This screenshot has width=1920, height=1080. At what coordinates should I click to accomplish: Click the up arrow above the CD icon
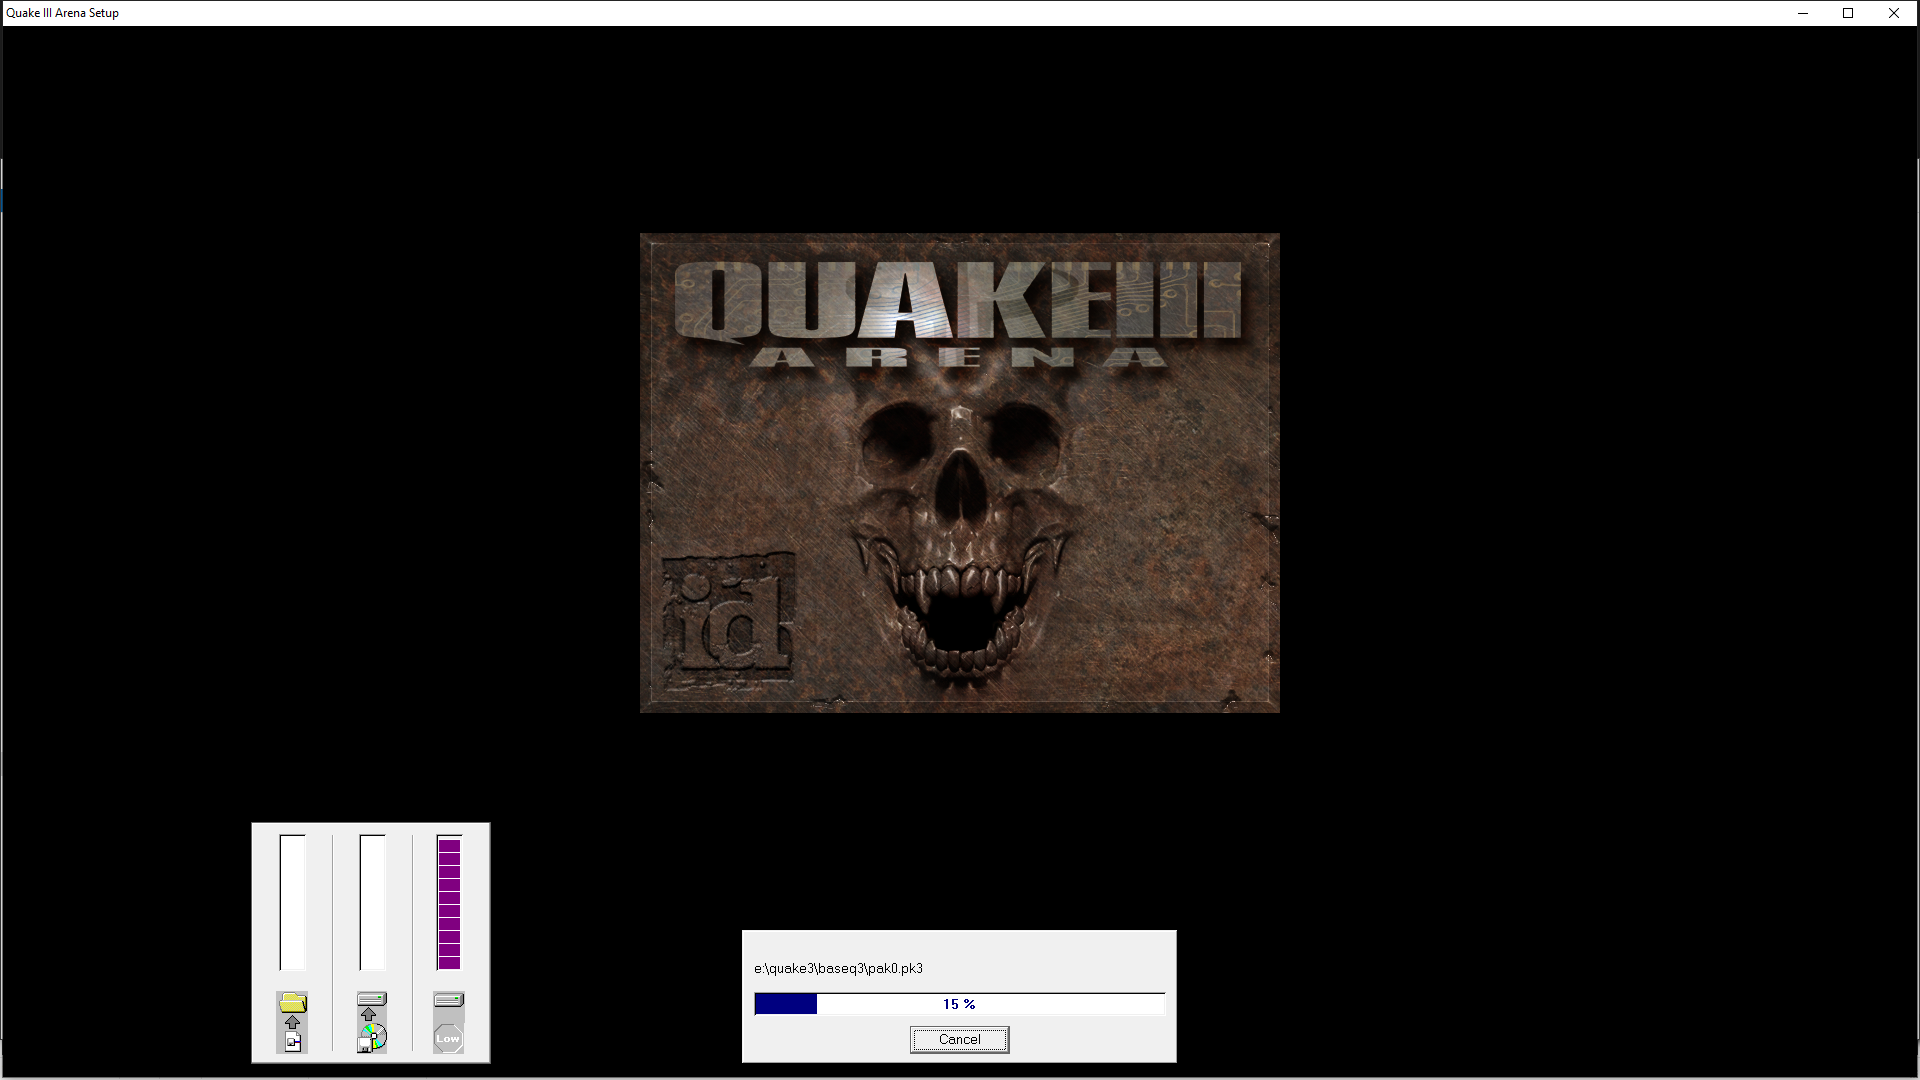(369, 1014)
